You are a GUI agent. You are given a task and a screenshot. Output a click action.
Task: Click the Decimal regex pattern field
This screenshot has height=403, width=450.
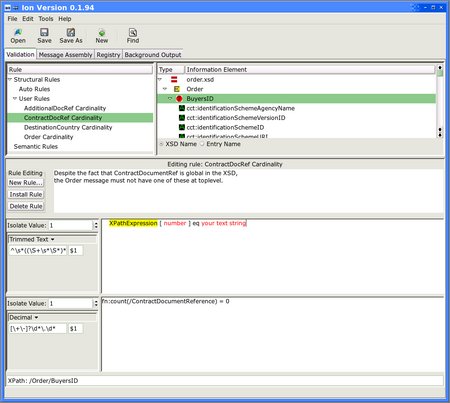point(38,328)
